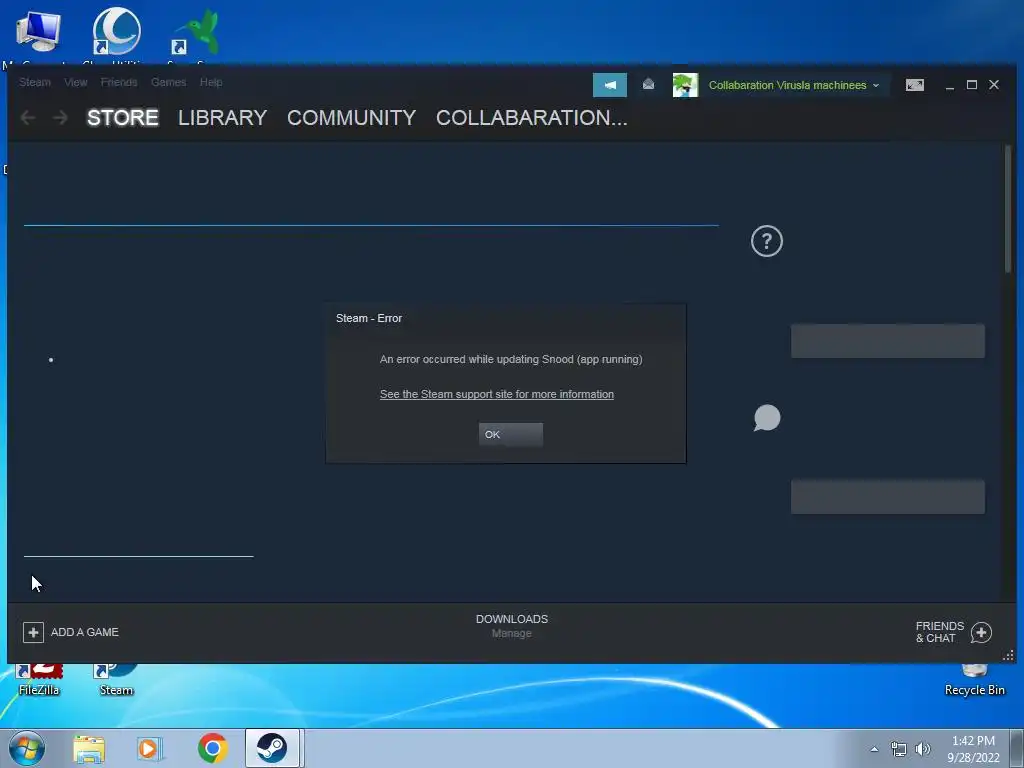This screenshot has height=768, width=1024.
Task: Show hidden tray icons arrow
Action: point(874,749)
